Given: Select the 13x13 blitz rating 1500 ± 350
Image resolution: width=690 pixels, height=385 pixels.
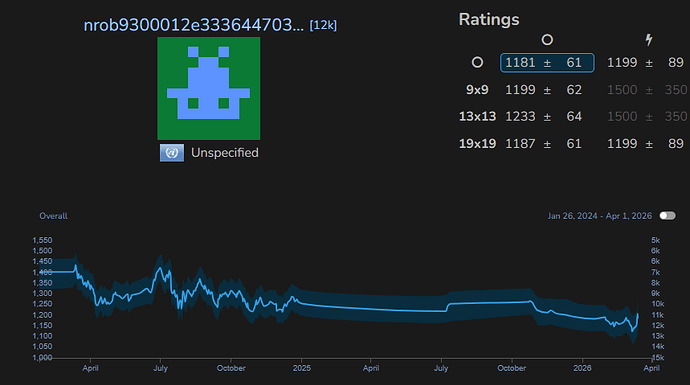Looking at the screenshot, I should point(647,117).
